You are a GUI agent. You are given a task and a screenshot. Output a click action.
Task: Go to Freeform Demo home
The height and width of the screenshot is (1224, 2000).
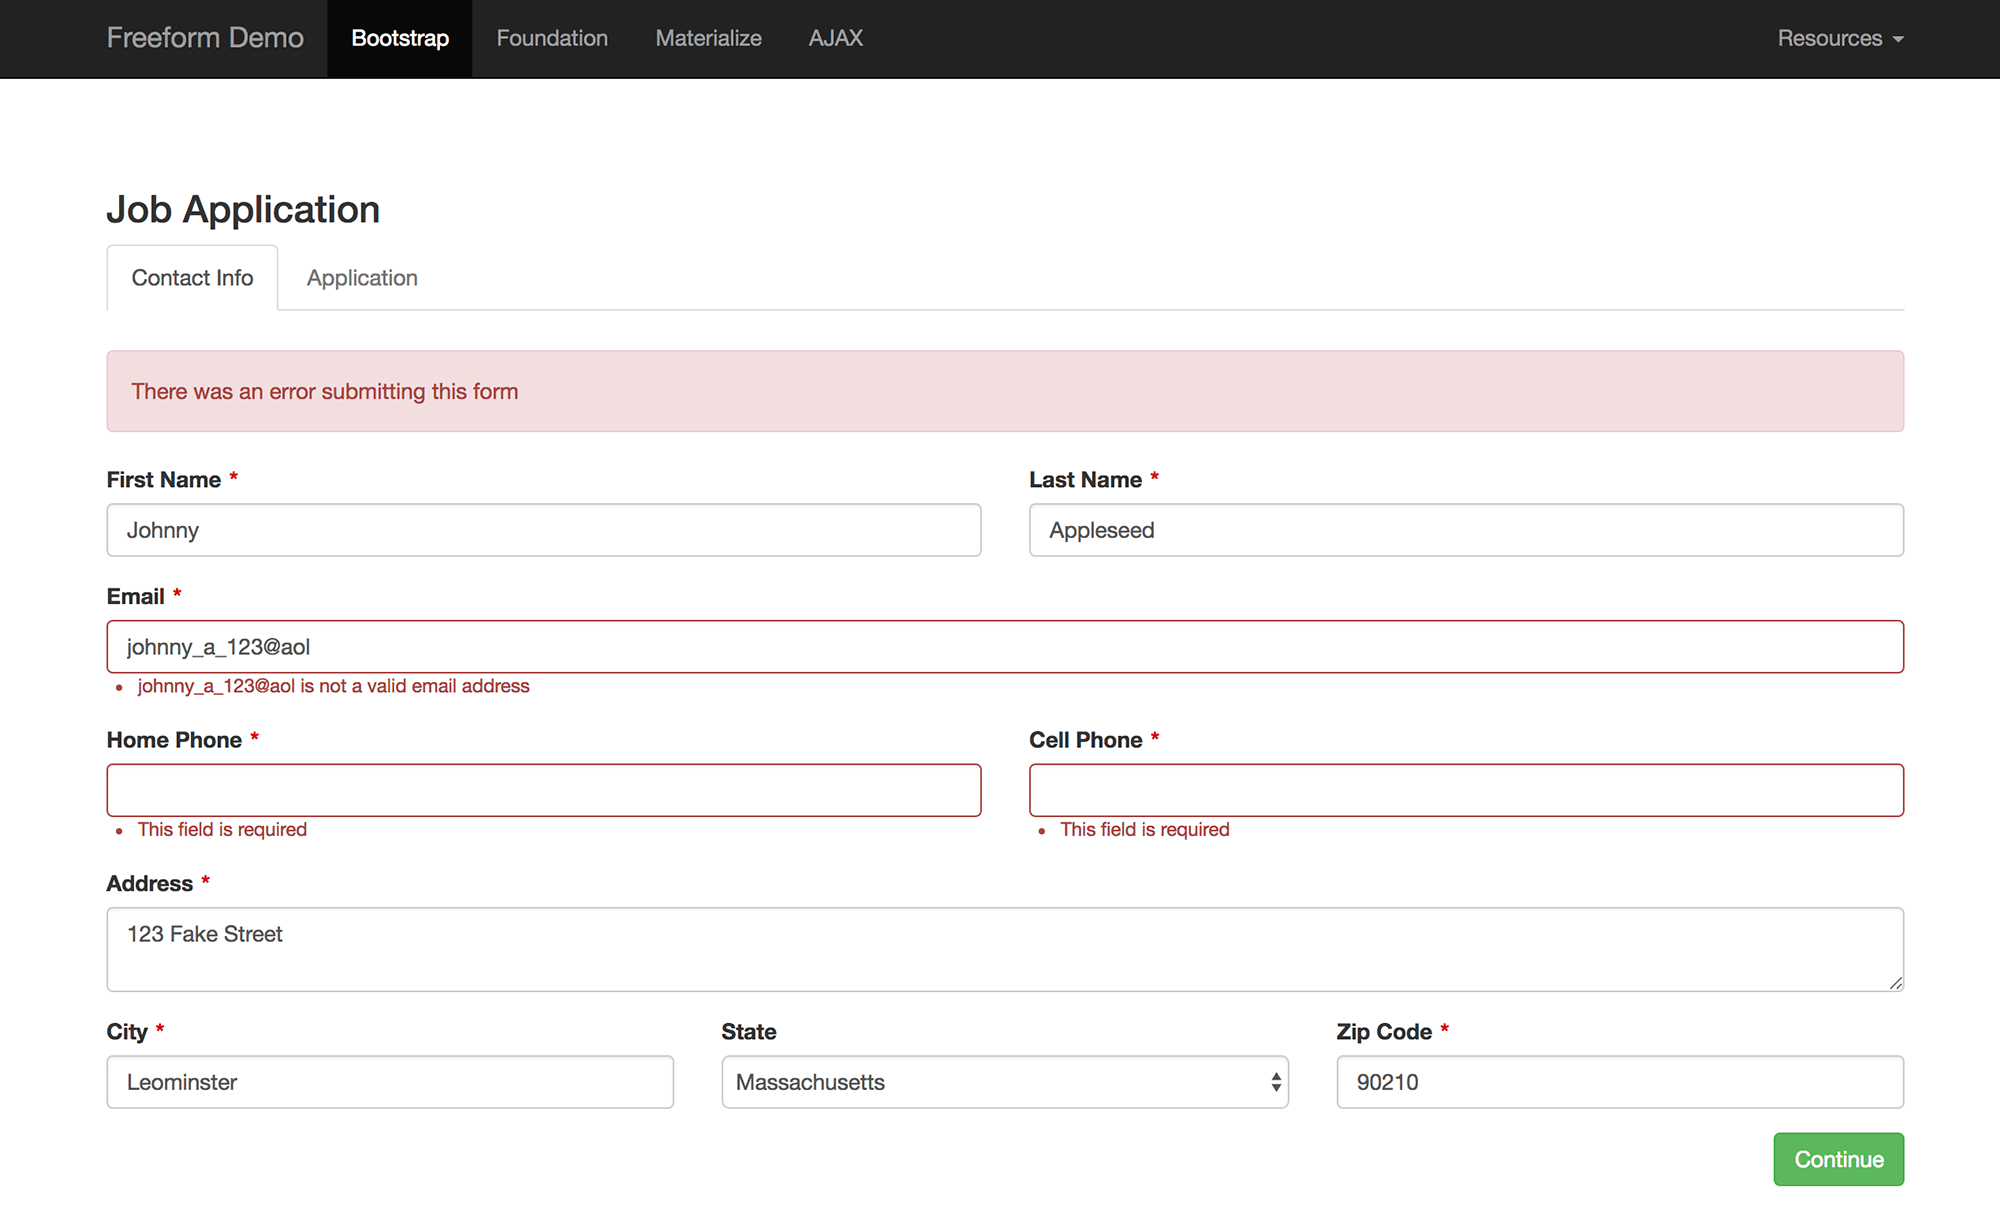point(205,38)
